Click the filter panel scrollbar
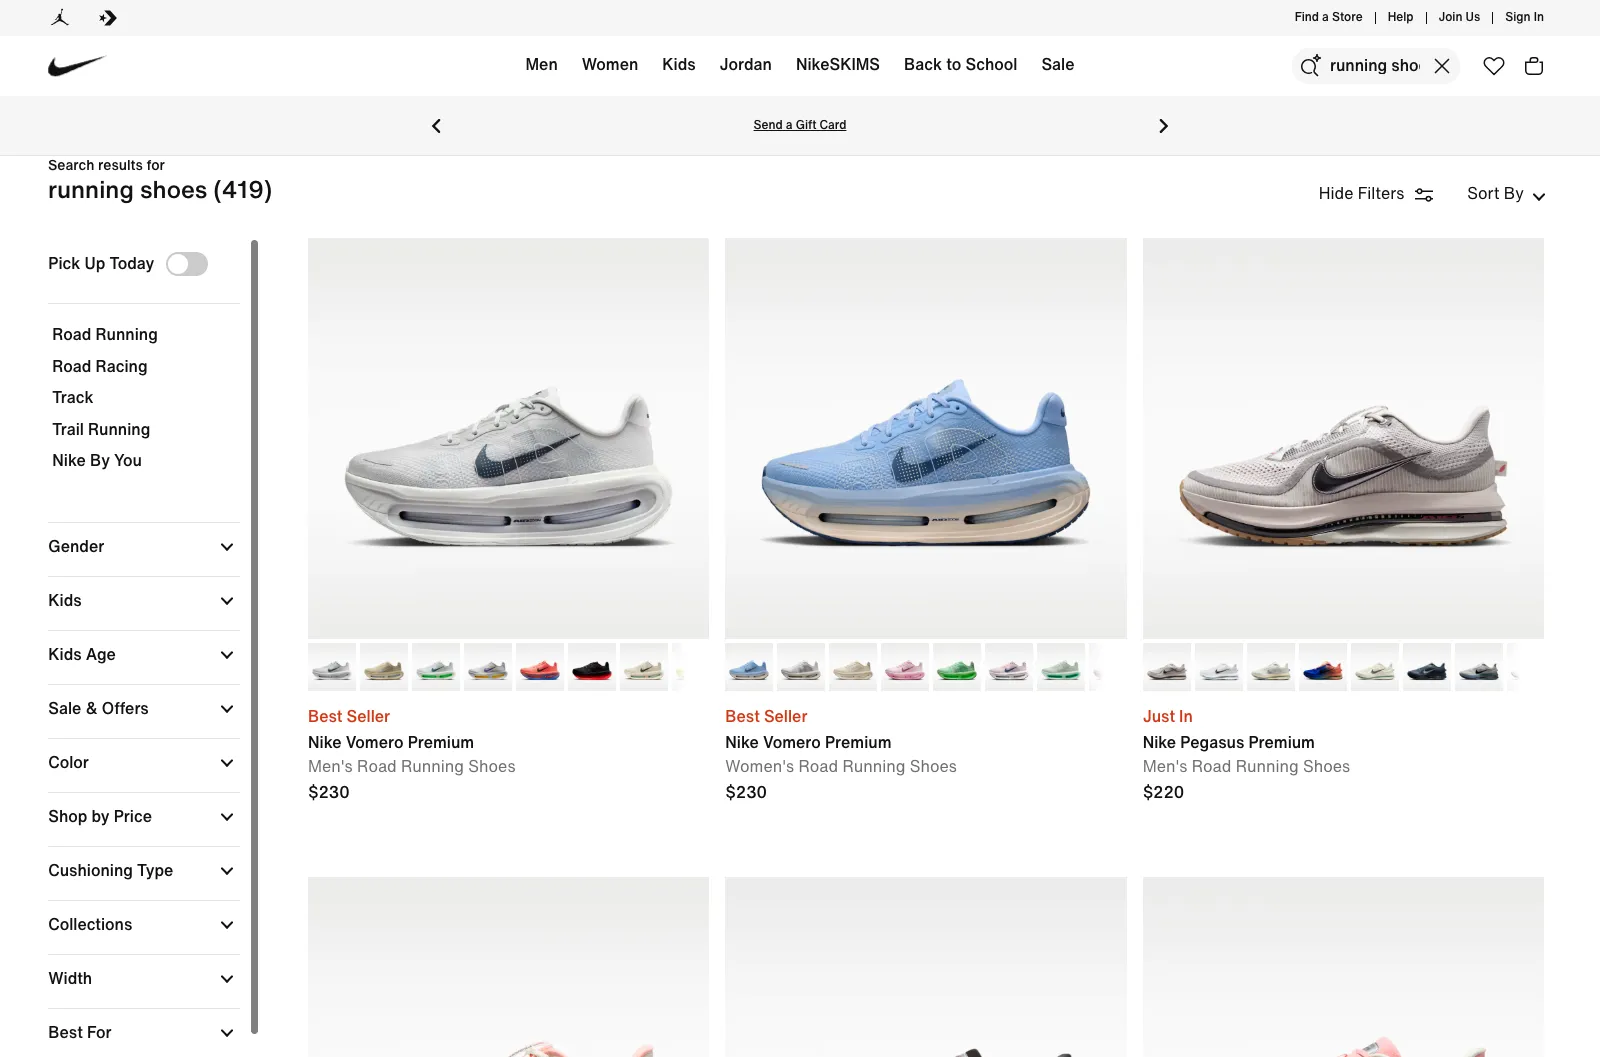This screenshot has width=1600, height=1057. coord(254,636)
